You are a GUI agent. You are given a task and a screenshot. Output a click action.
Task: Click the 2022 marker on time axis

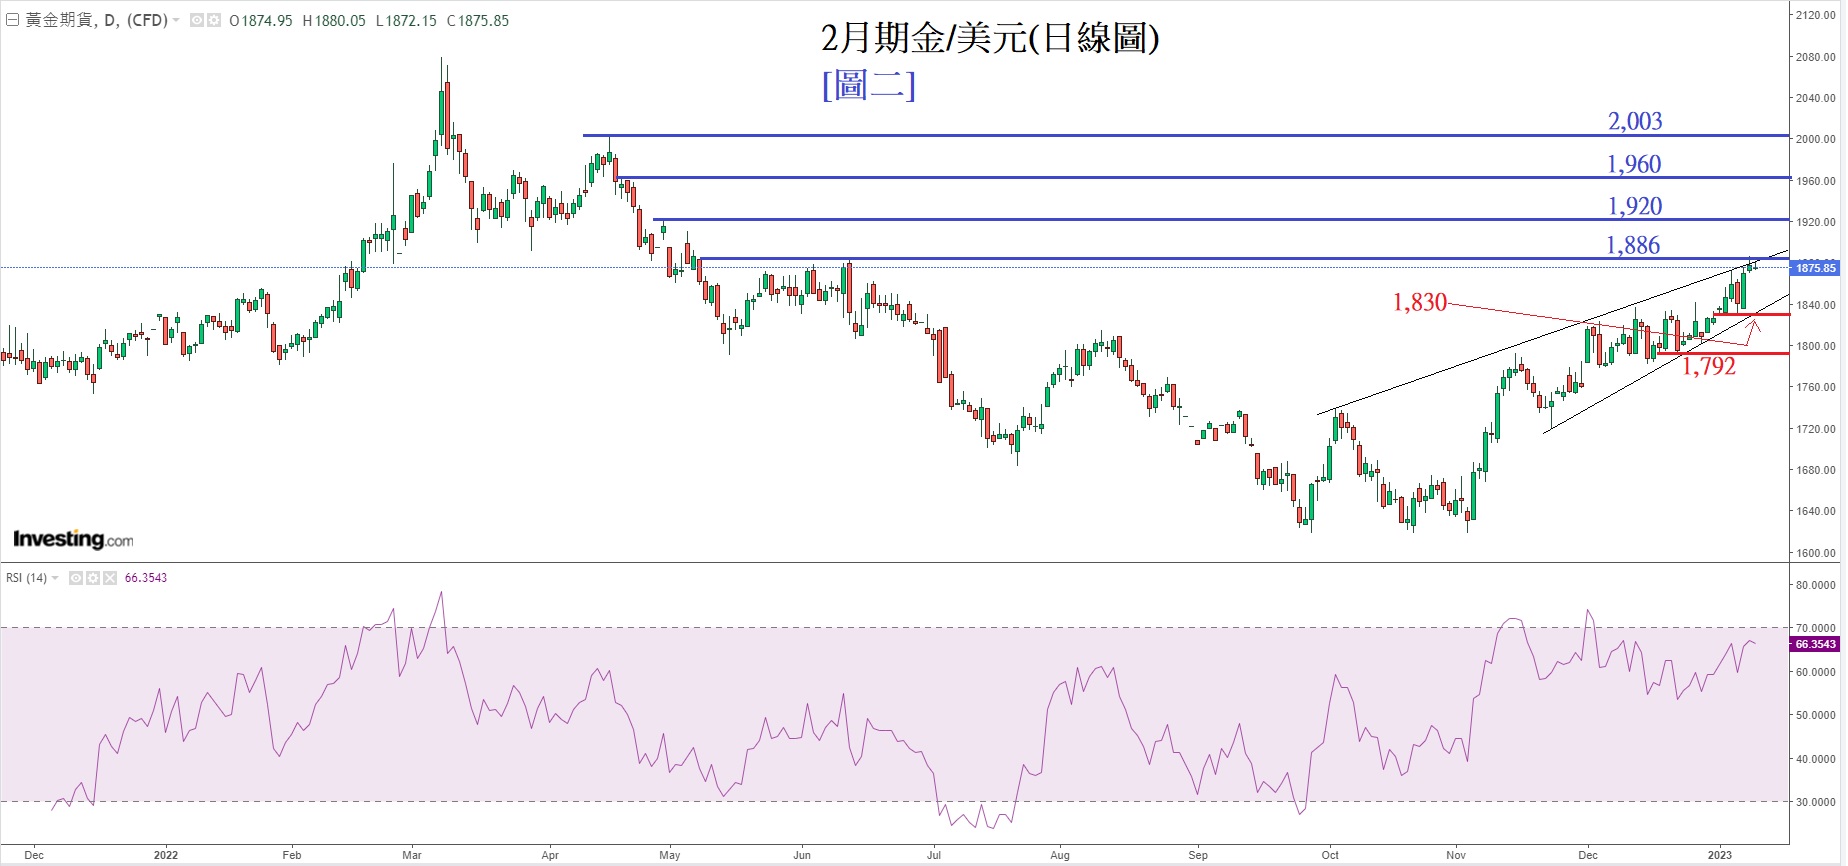click(166, 855)
